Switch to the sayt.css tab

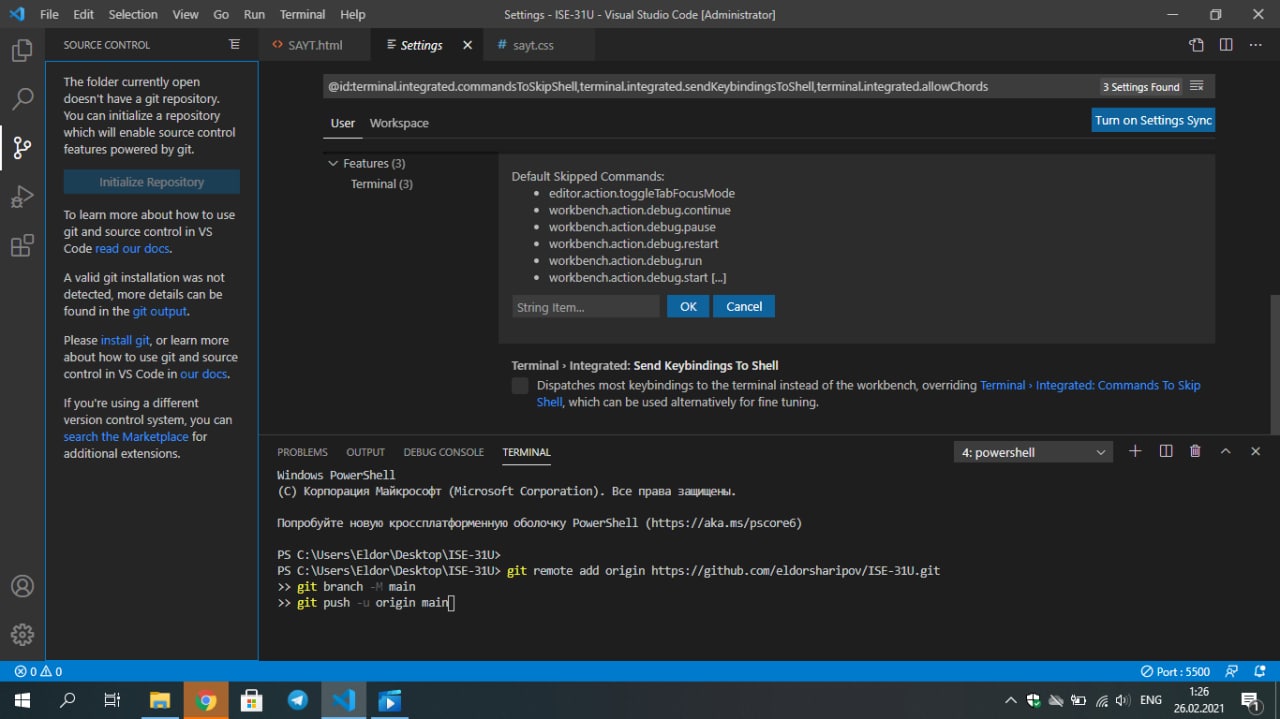[x=533, y=45]
